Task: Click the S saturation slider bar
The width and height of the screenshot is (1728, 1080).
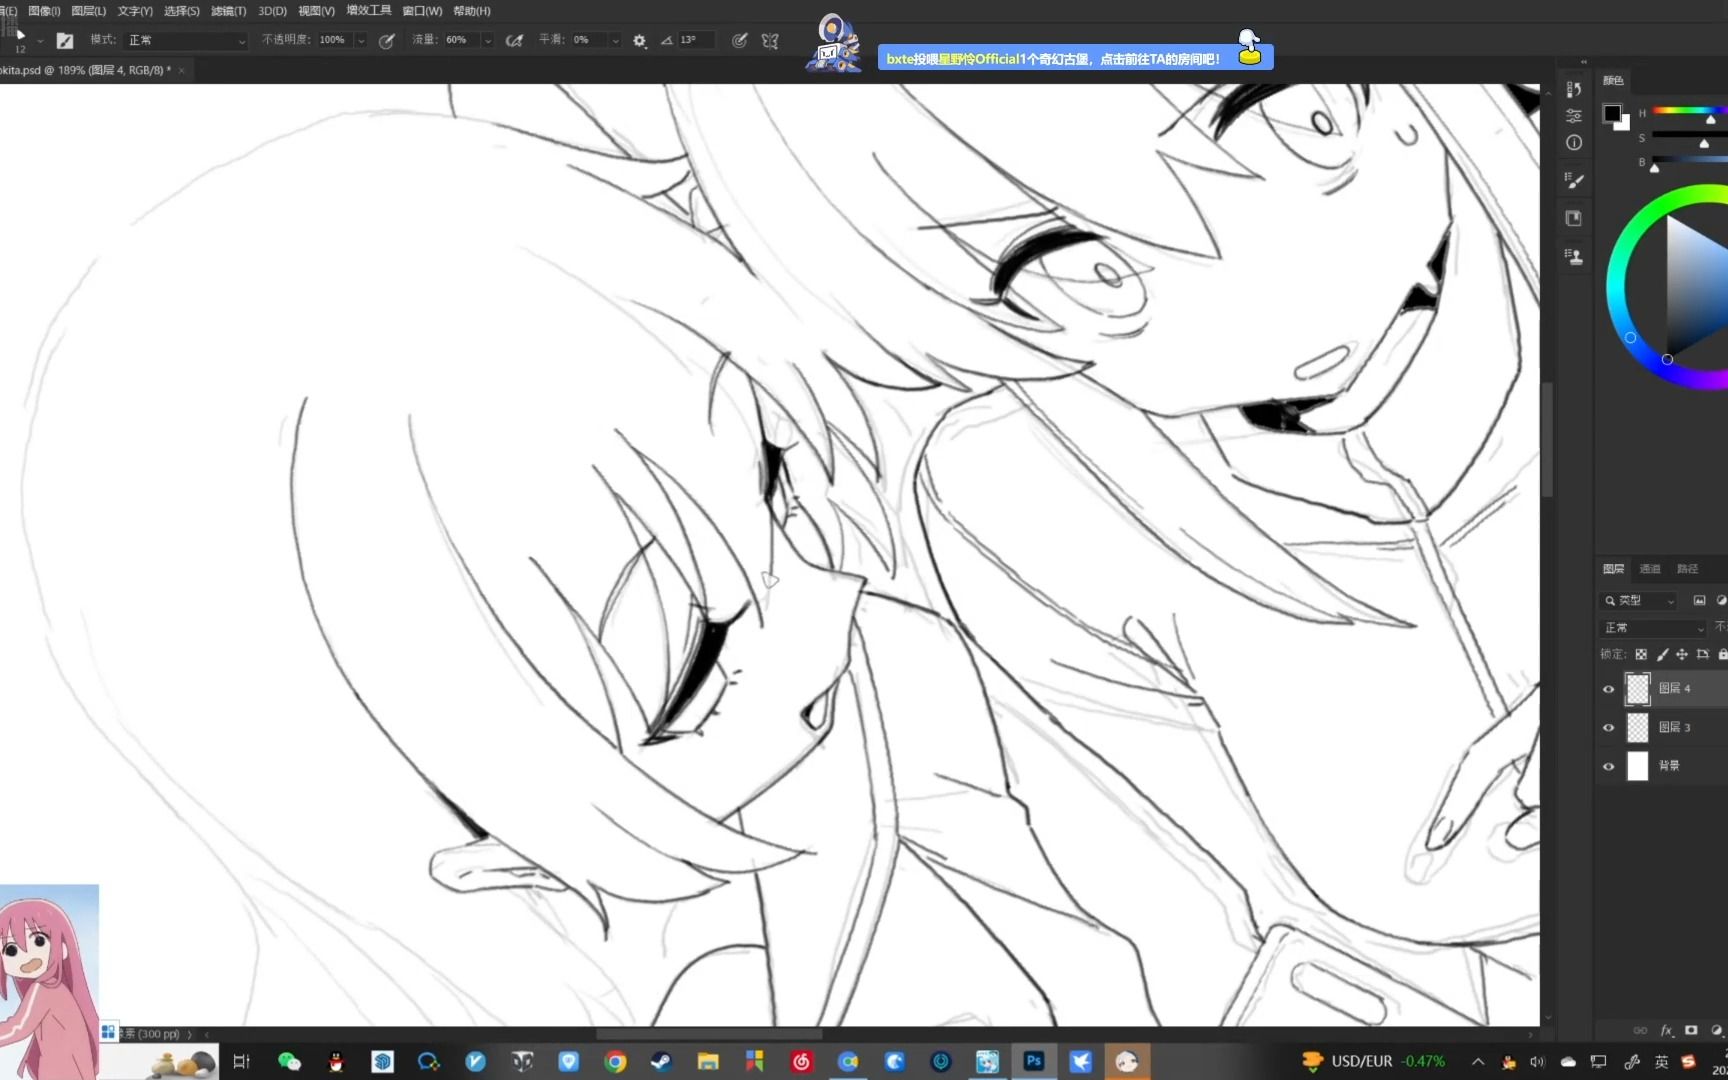Action: [x=1689, y=134]
